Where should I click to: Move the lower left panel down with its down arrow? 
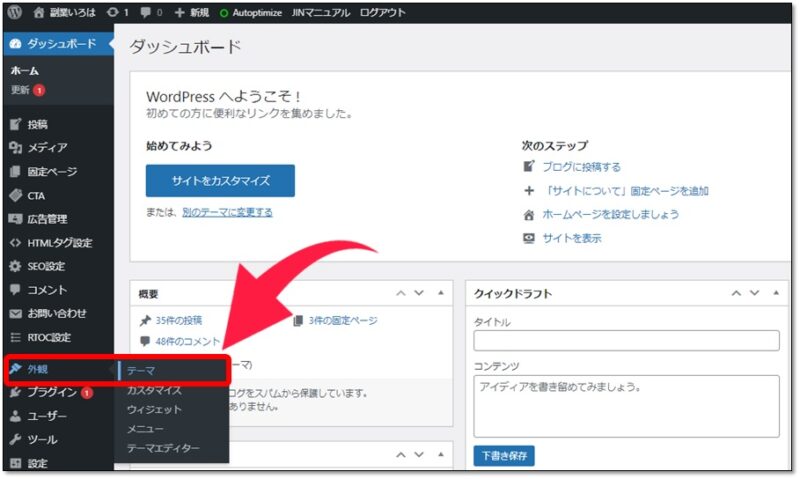click(419, 455)
